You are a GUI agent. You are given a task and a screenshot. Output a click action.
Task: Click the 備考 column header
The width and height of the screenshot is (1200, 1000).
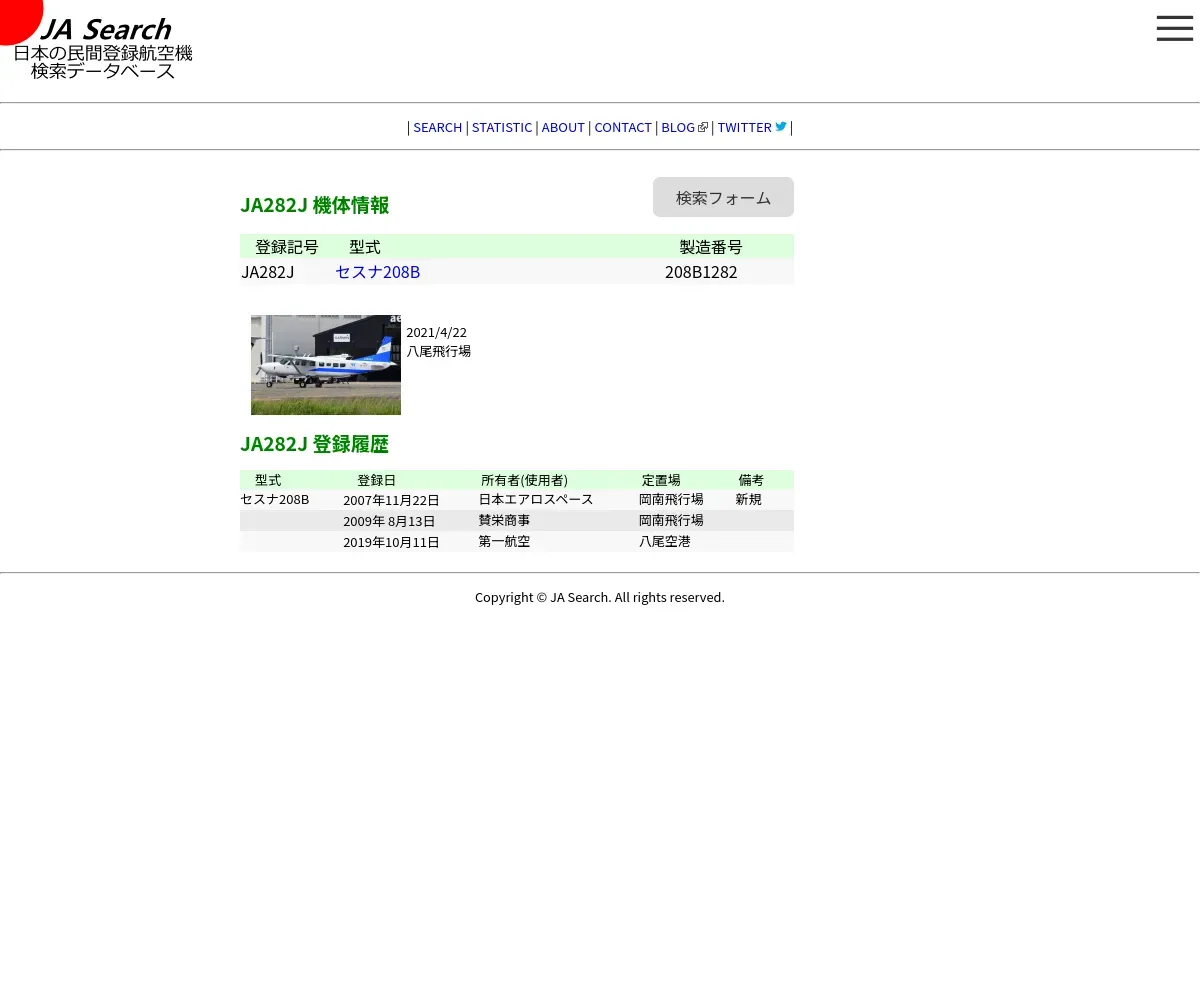tap(751, 480)
